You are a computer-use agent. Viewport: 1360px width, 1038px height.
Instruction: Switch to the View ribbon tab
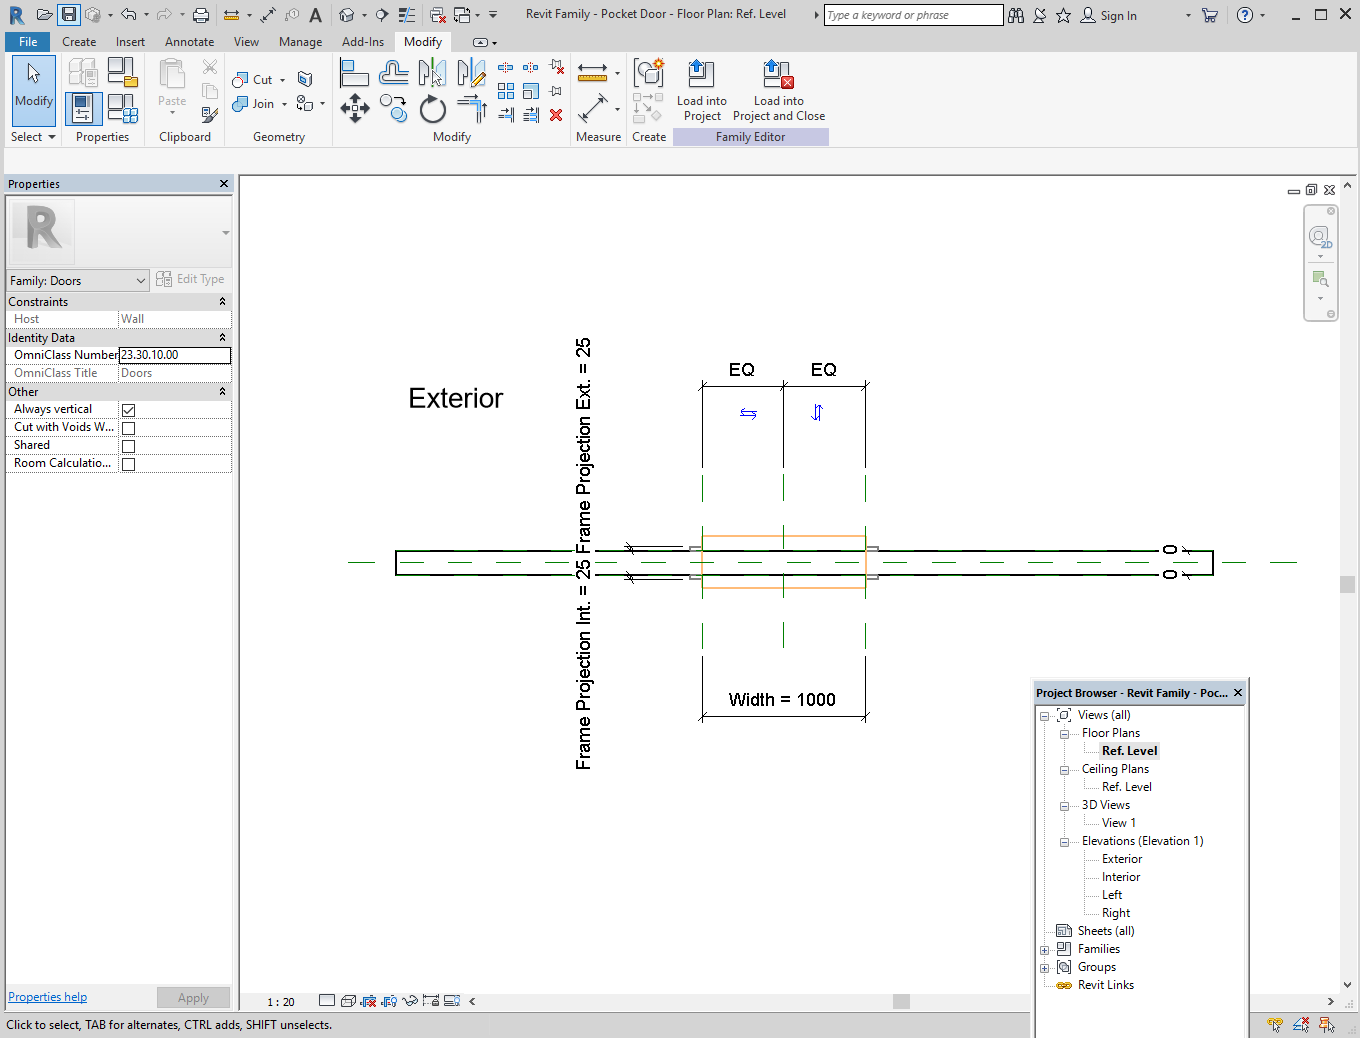point(246,42)
